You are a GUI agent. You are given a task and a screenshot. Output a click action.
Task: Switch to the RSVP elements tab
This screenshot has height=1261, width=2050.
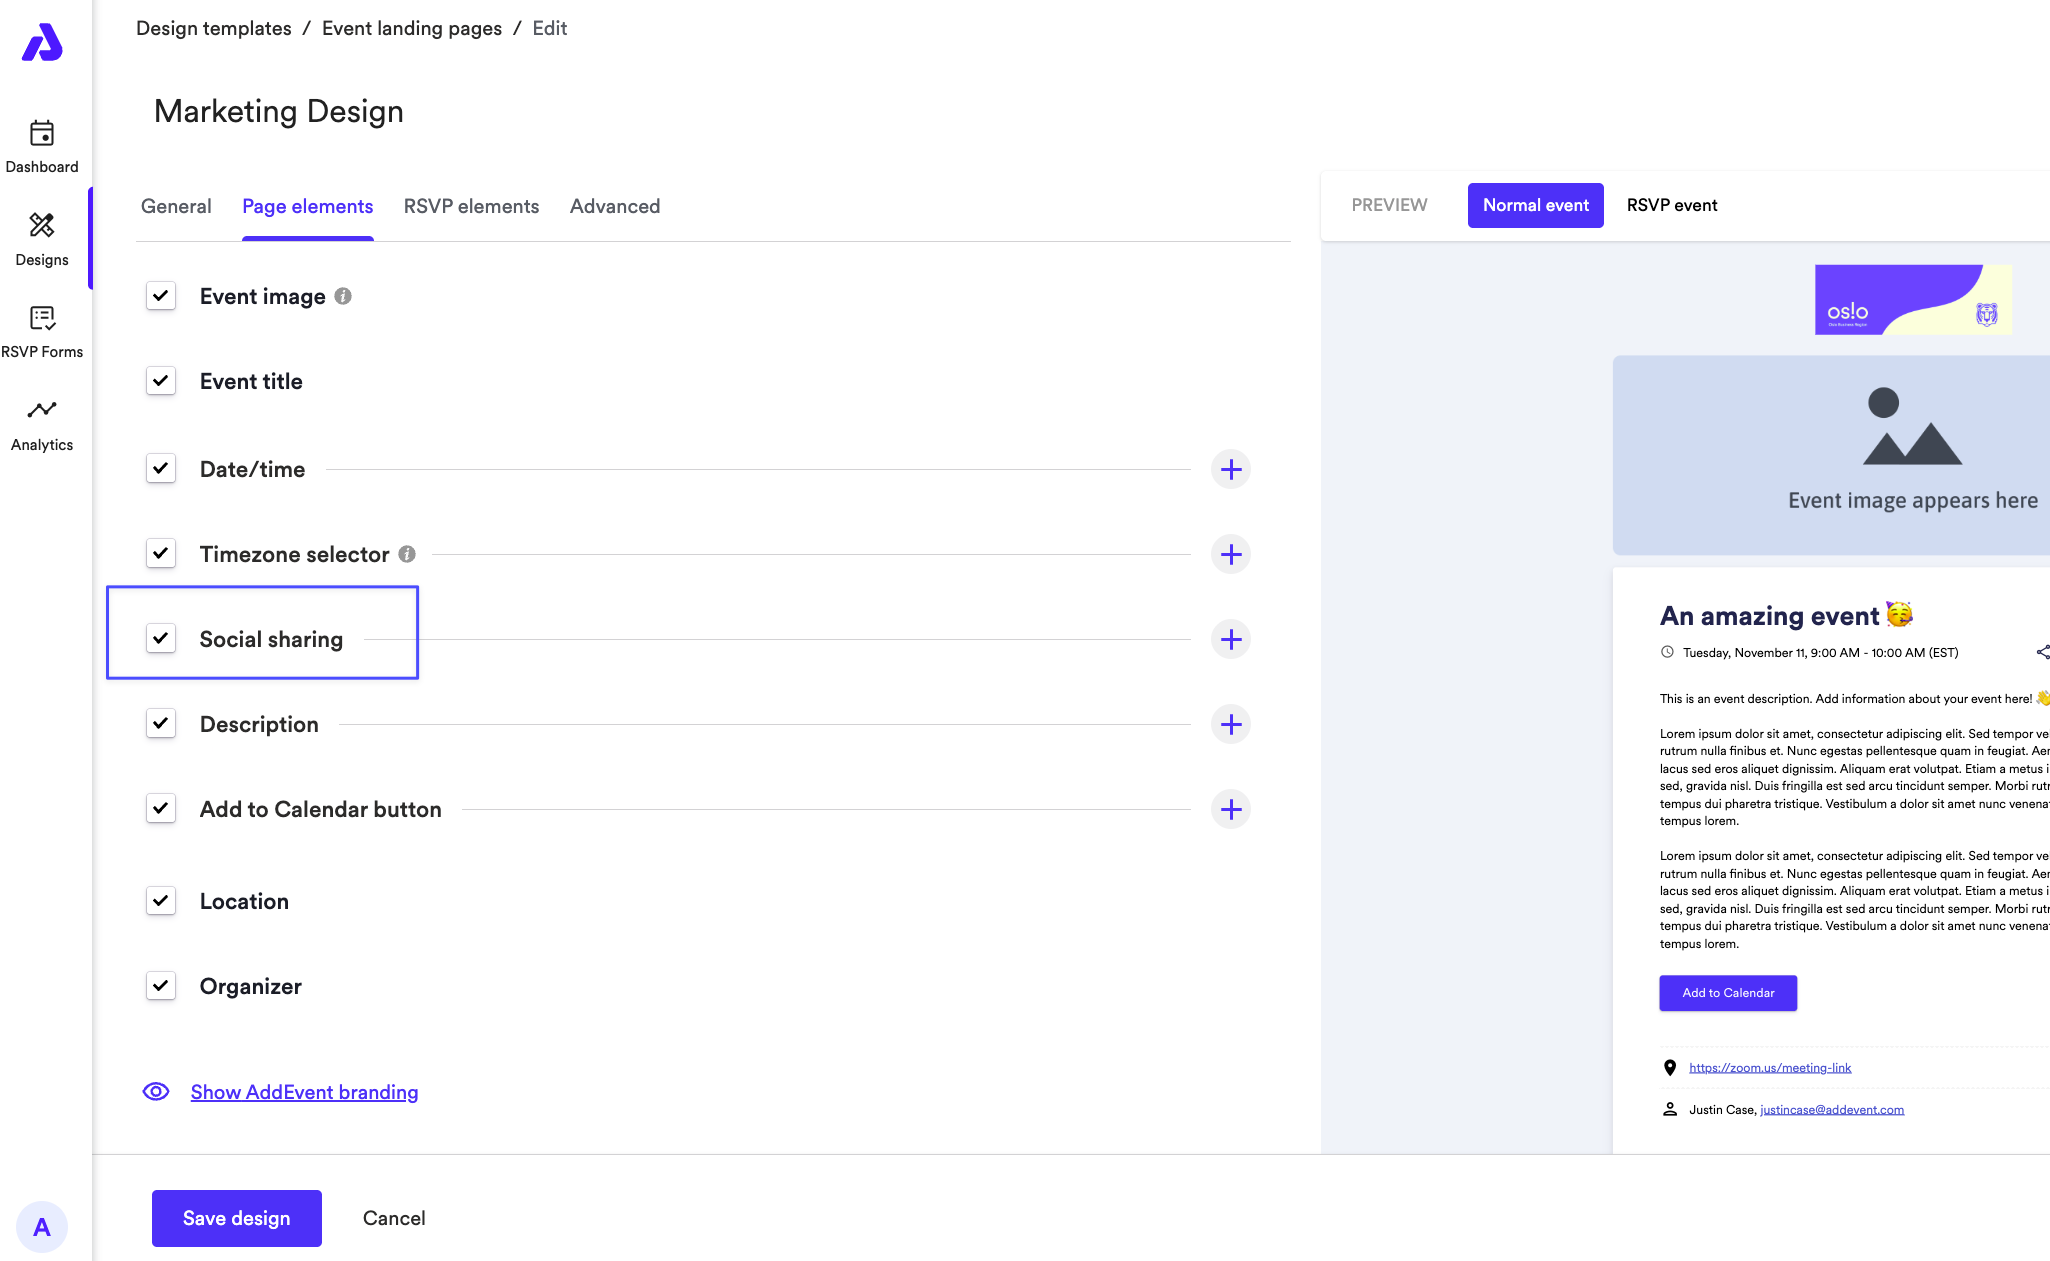(x=471, y=206)
